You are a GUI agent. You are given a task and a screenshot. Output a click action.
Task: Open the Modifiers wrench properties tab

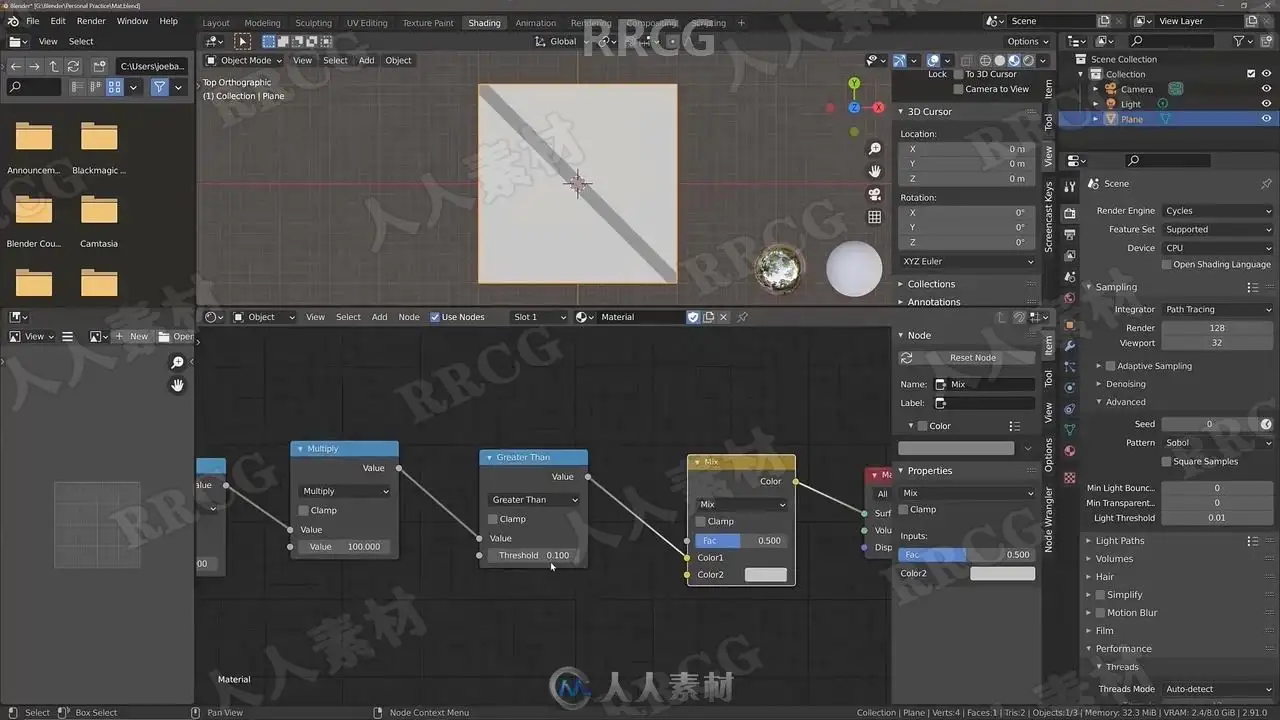(1070, 346)
